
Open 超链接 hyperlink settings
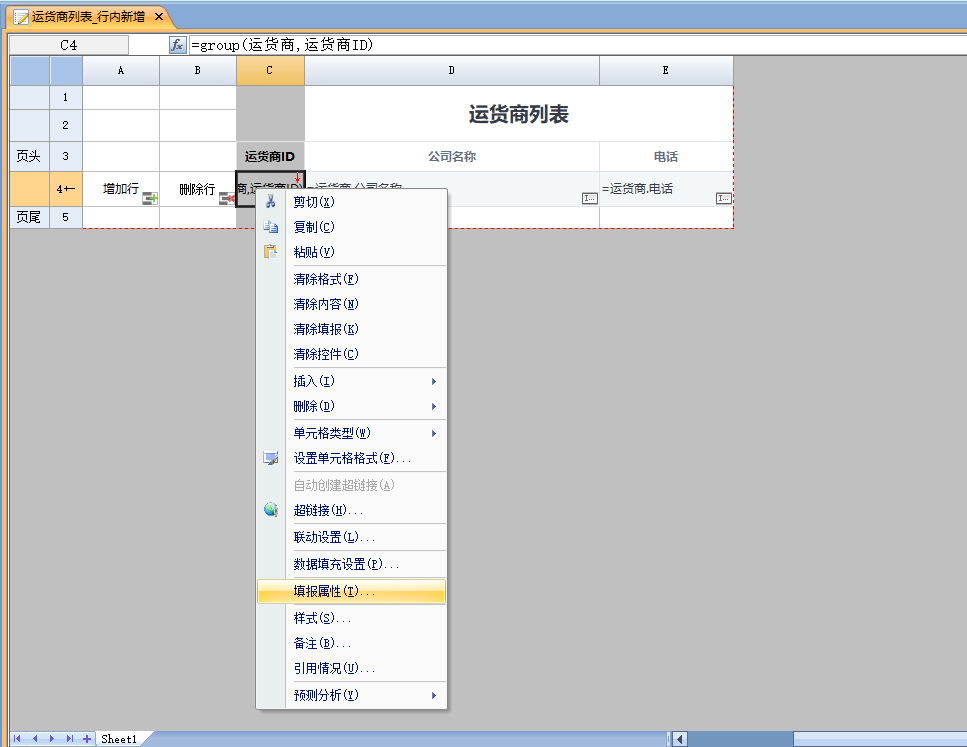pyautogui.click(x=327, y=510)
